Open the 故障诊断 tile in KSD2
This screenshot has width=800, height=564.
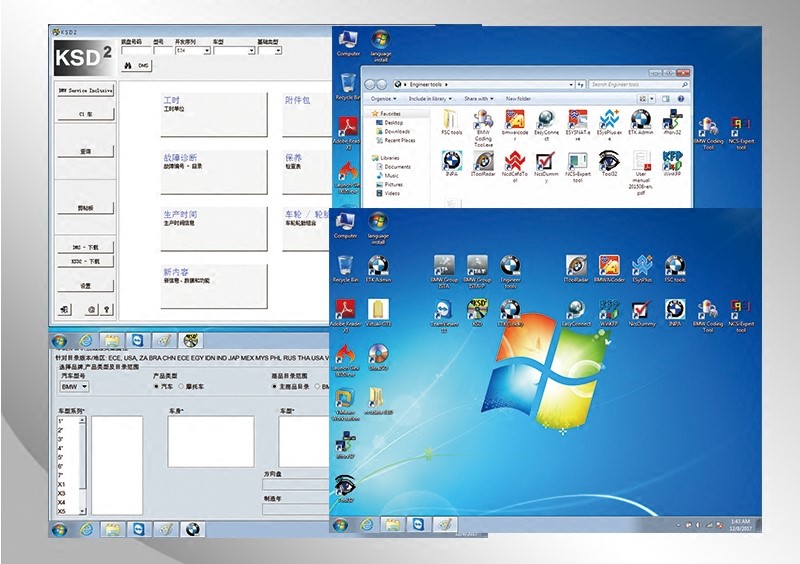(x=214, y=171)
